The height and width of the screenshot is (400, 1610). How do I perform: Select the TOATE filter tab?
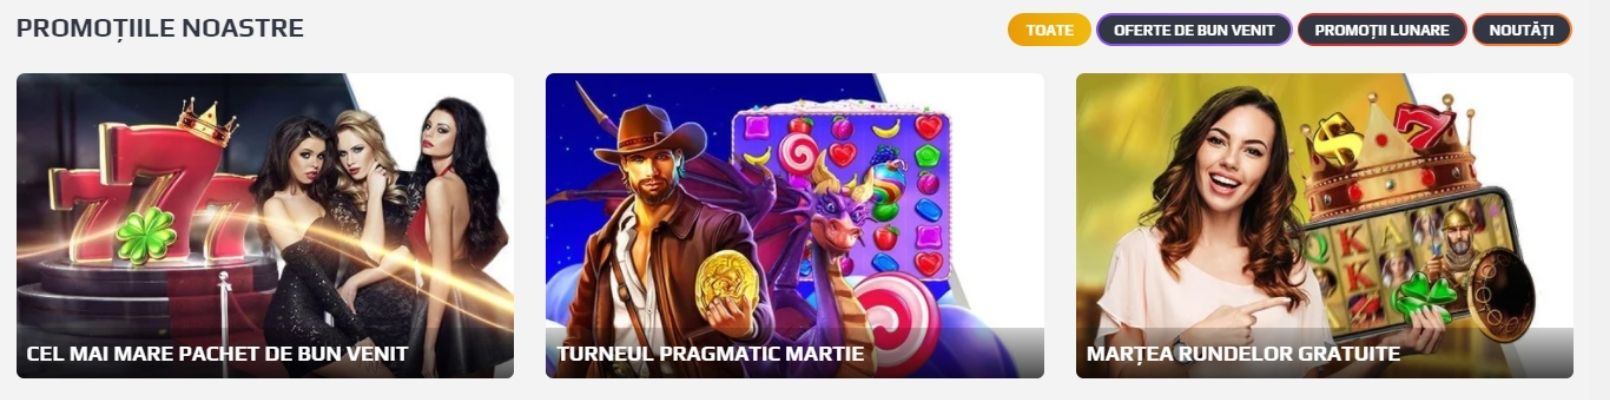click(1049, 30)
